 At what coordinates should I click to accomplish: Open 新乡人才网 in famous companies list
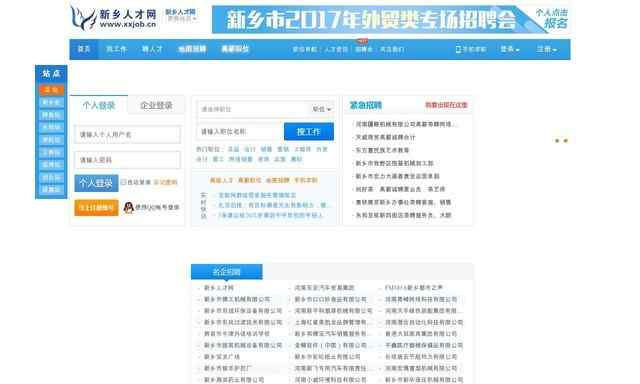point(219,288)
